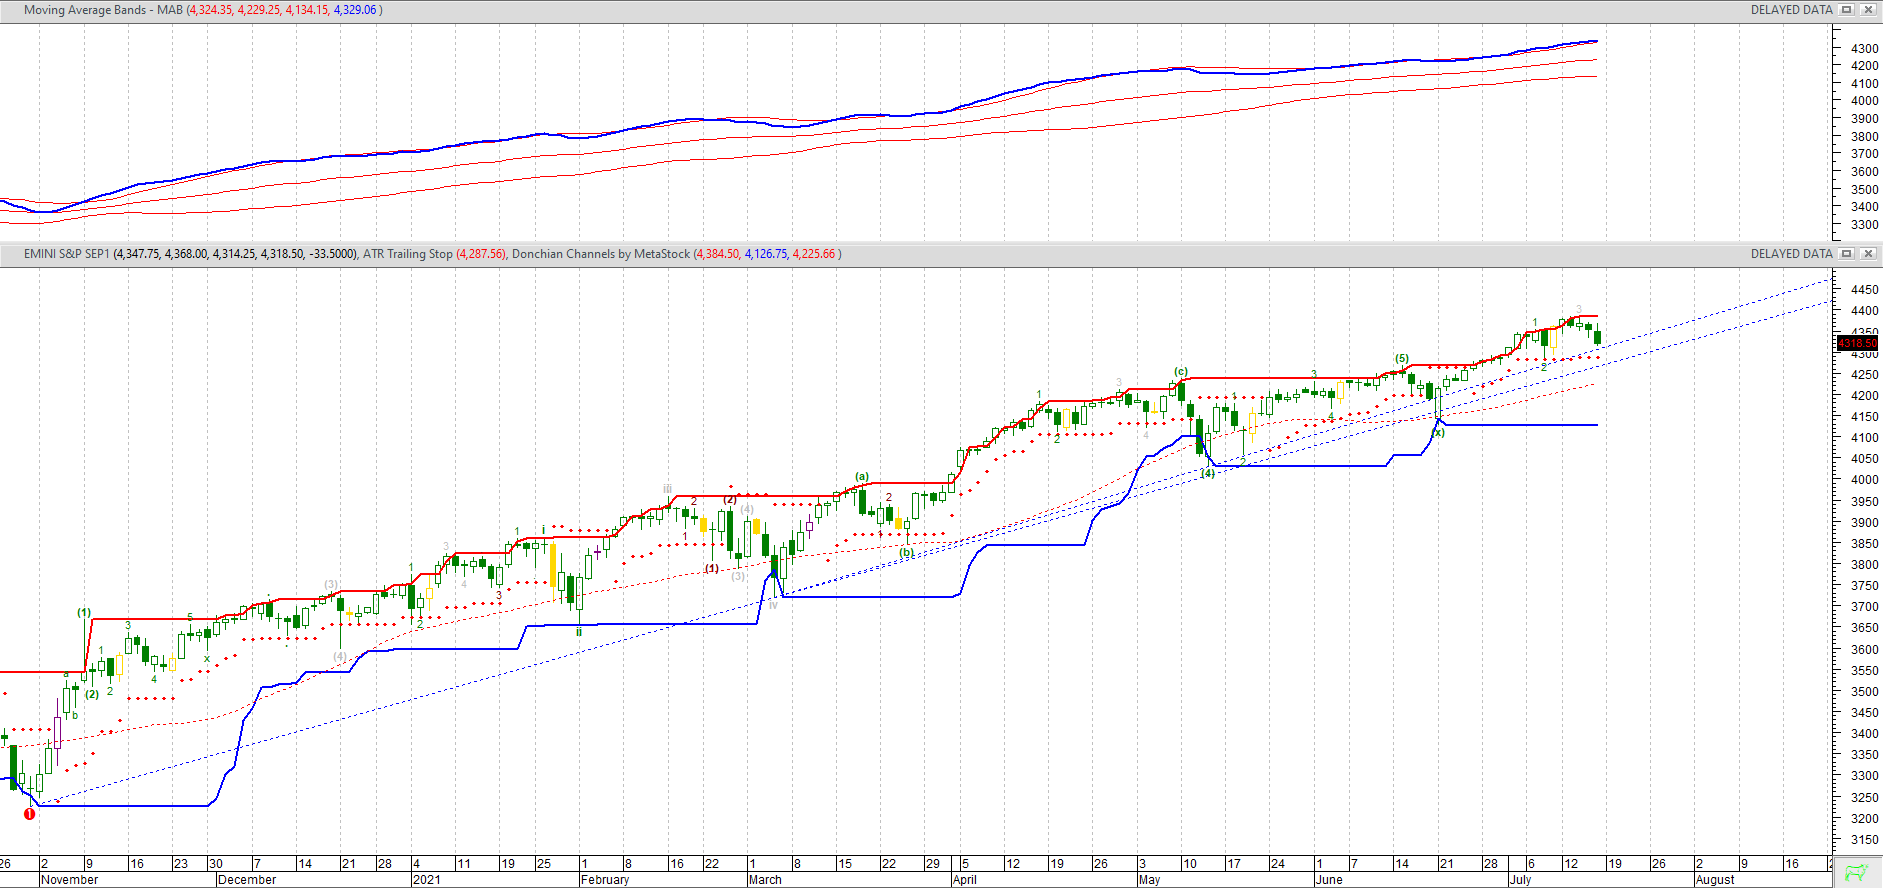Viewport: 1883px width, 888px height.
Task: Click the EMINI S&P SEP1 chart title
Action: tap(66, 254)
